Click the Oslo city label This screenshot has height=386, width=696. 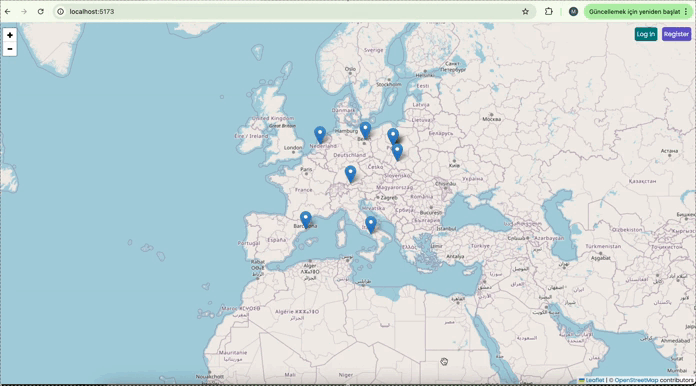point(350,69)
